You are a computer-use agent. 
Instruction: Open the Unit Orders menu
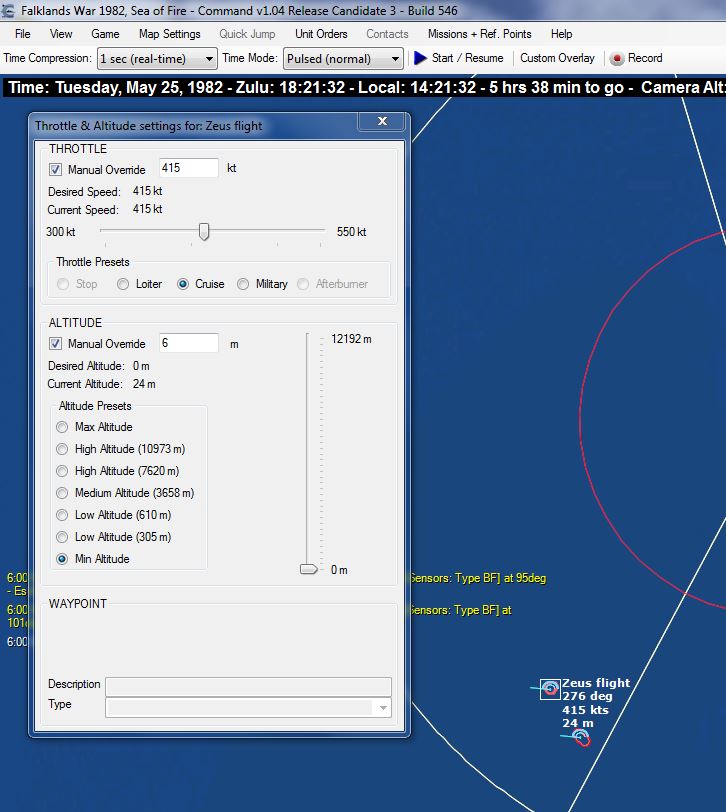coord(321,34)
